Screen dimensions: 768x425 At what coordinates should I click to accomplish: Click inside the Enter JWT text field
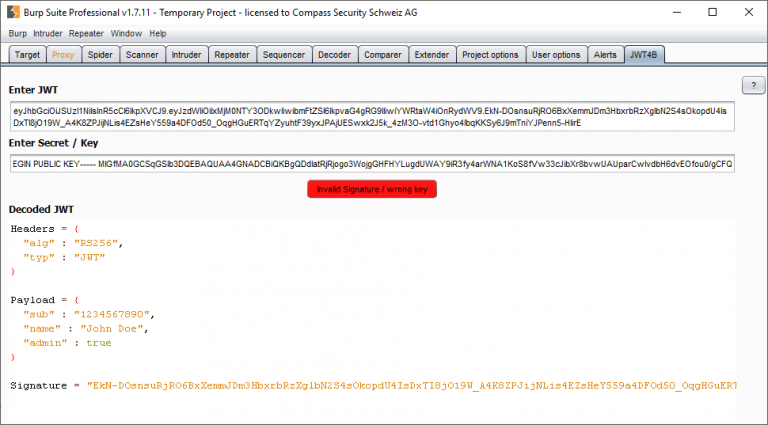point(372,117)
